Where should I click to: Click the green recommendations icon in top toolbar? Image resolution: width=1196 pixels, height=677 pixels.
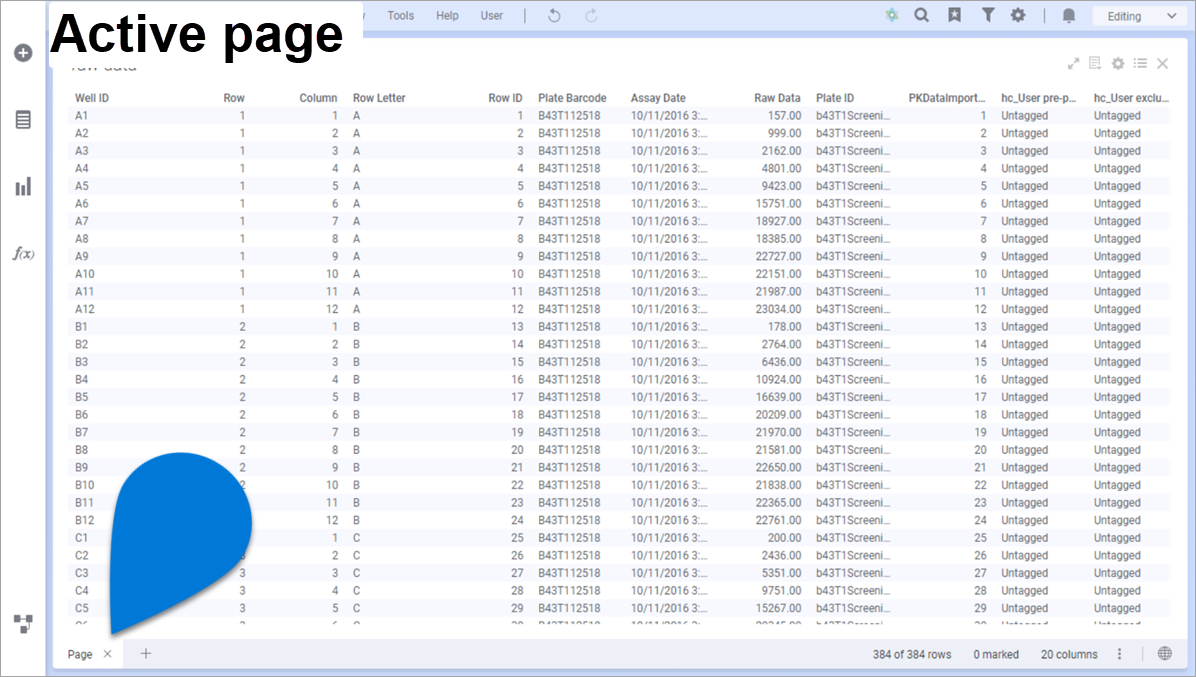point(891,15)
